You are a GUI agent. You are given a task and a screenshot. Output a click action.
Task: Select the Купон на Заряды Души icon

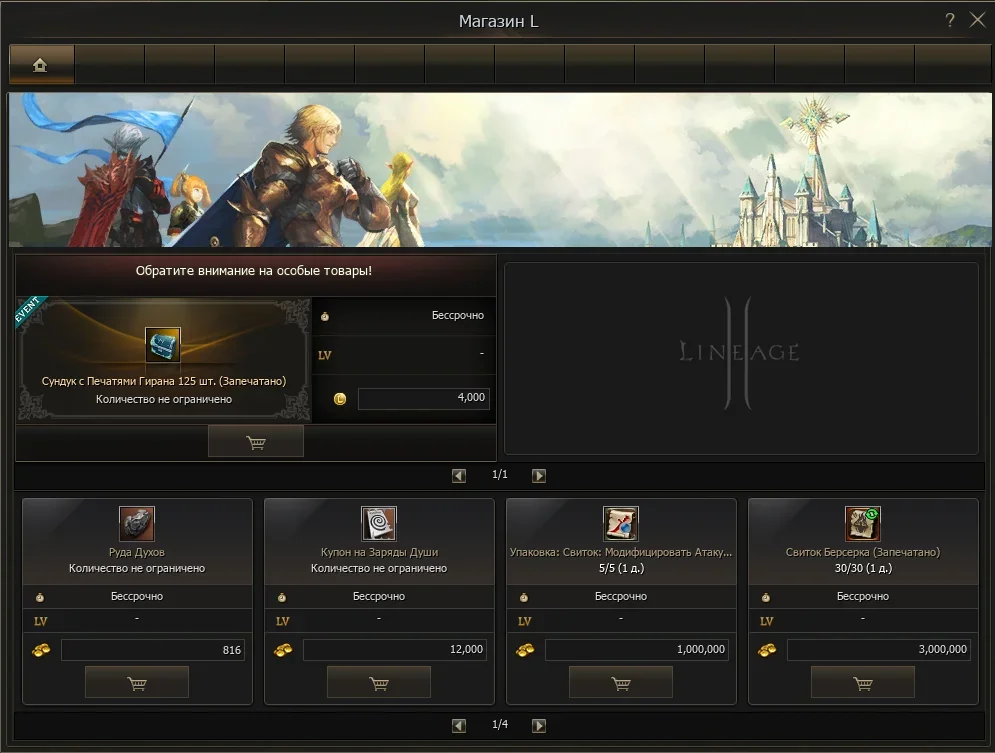379,523
